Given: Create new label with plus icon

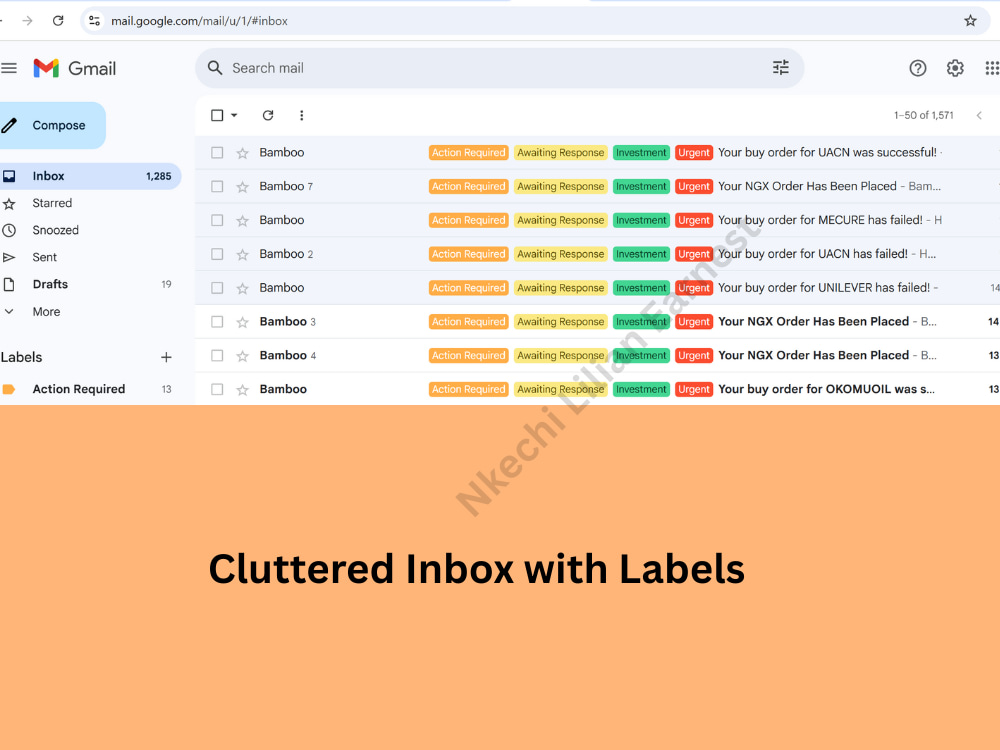Looking at the screenshot, I should pos(166,357).
